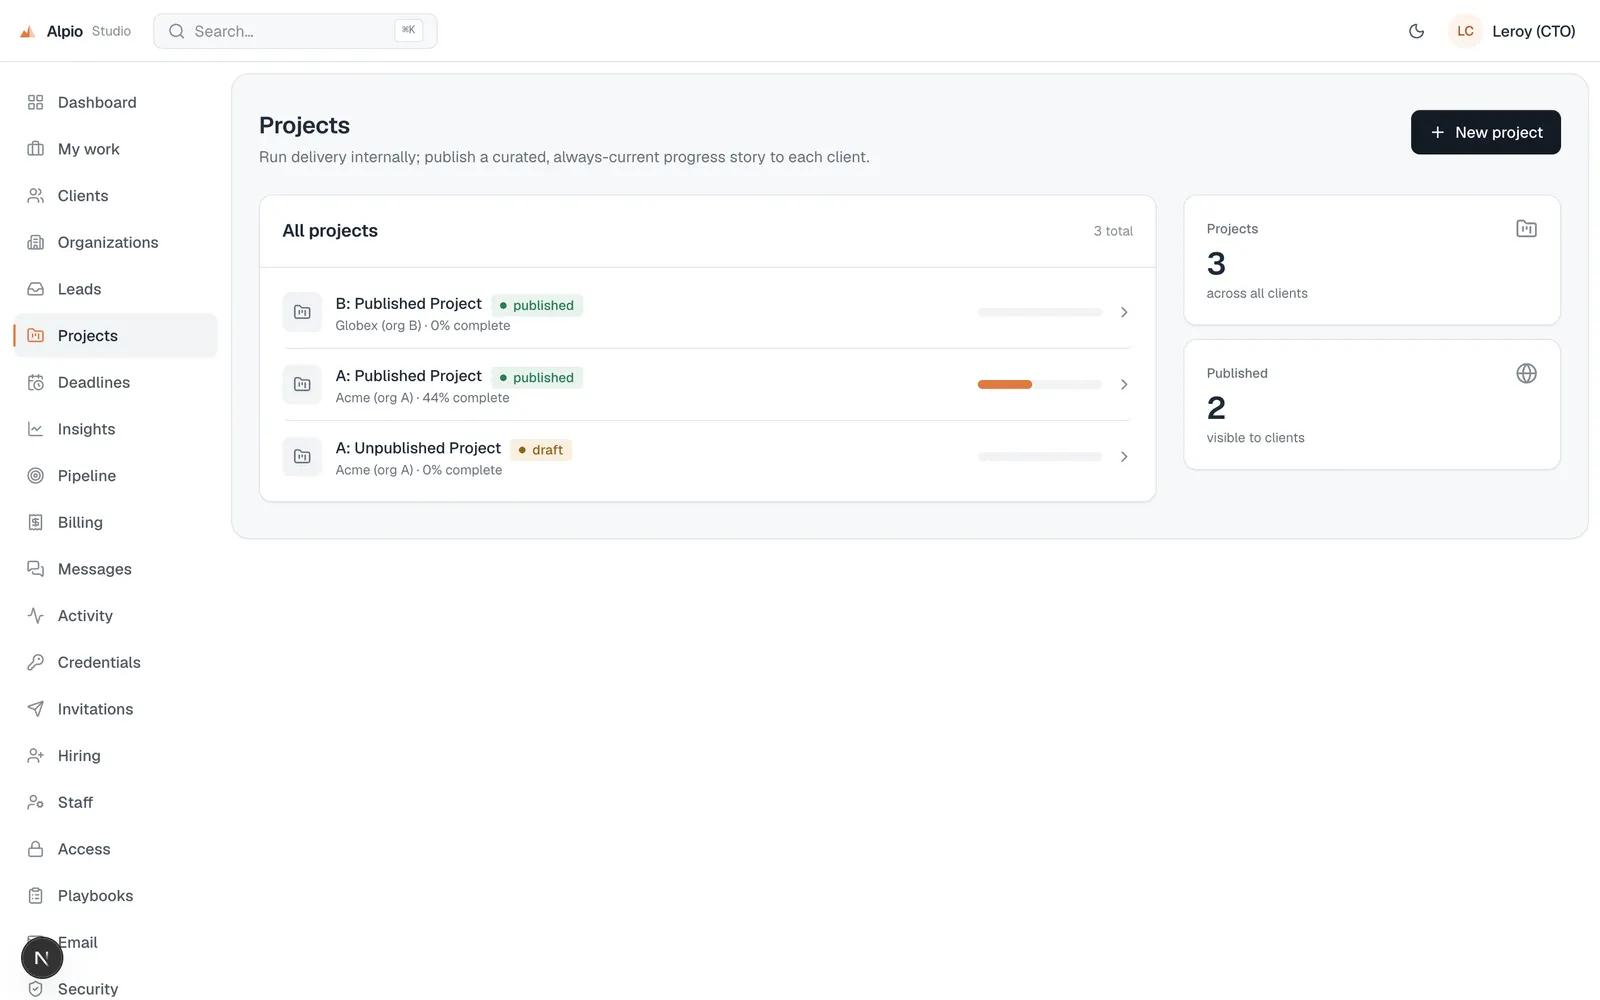Click the Activity pulse icon
The height and width of the screenshot is (1000, 1600).
[x=36, y=616]
